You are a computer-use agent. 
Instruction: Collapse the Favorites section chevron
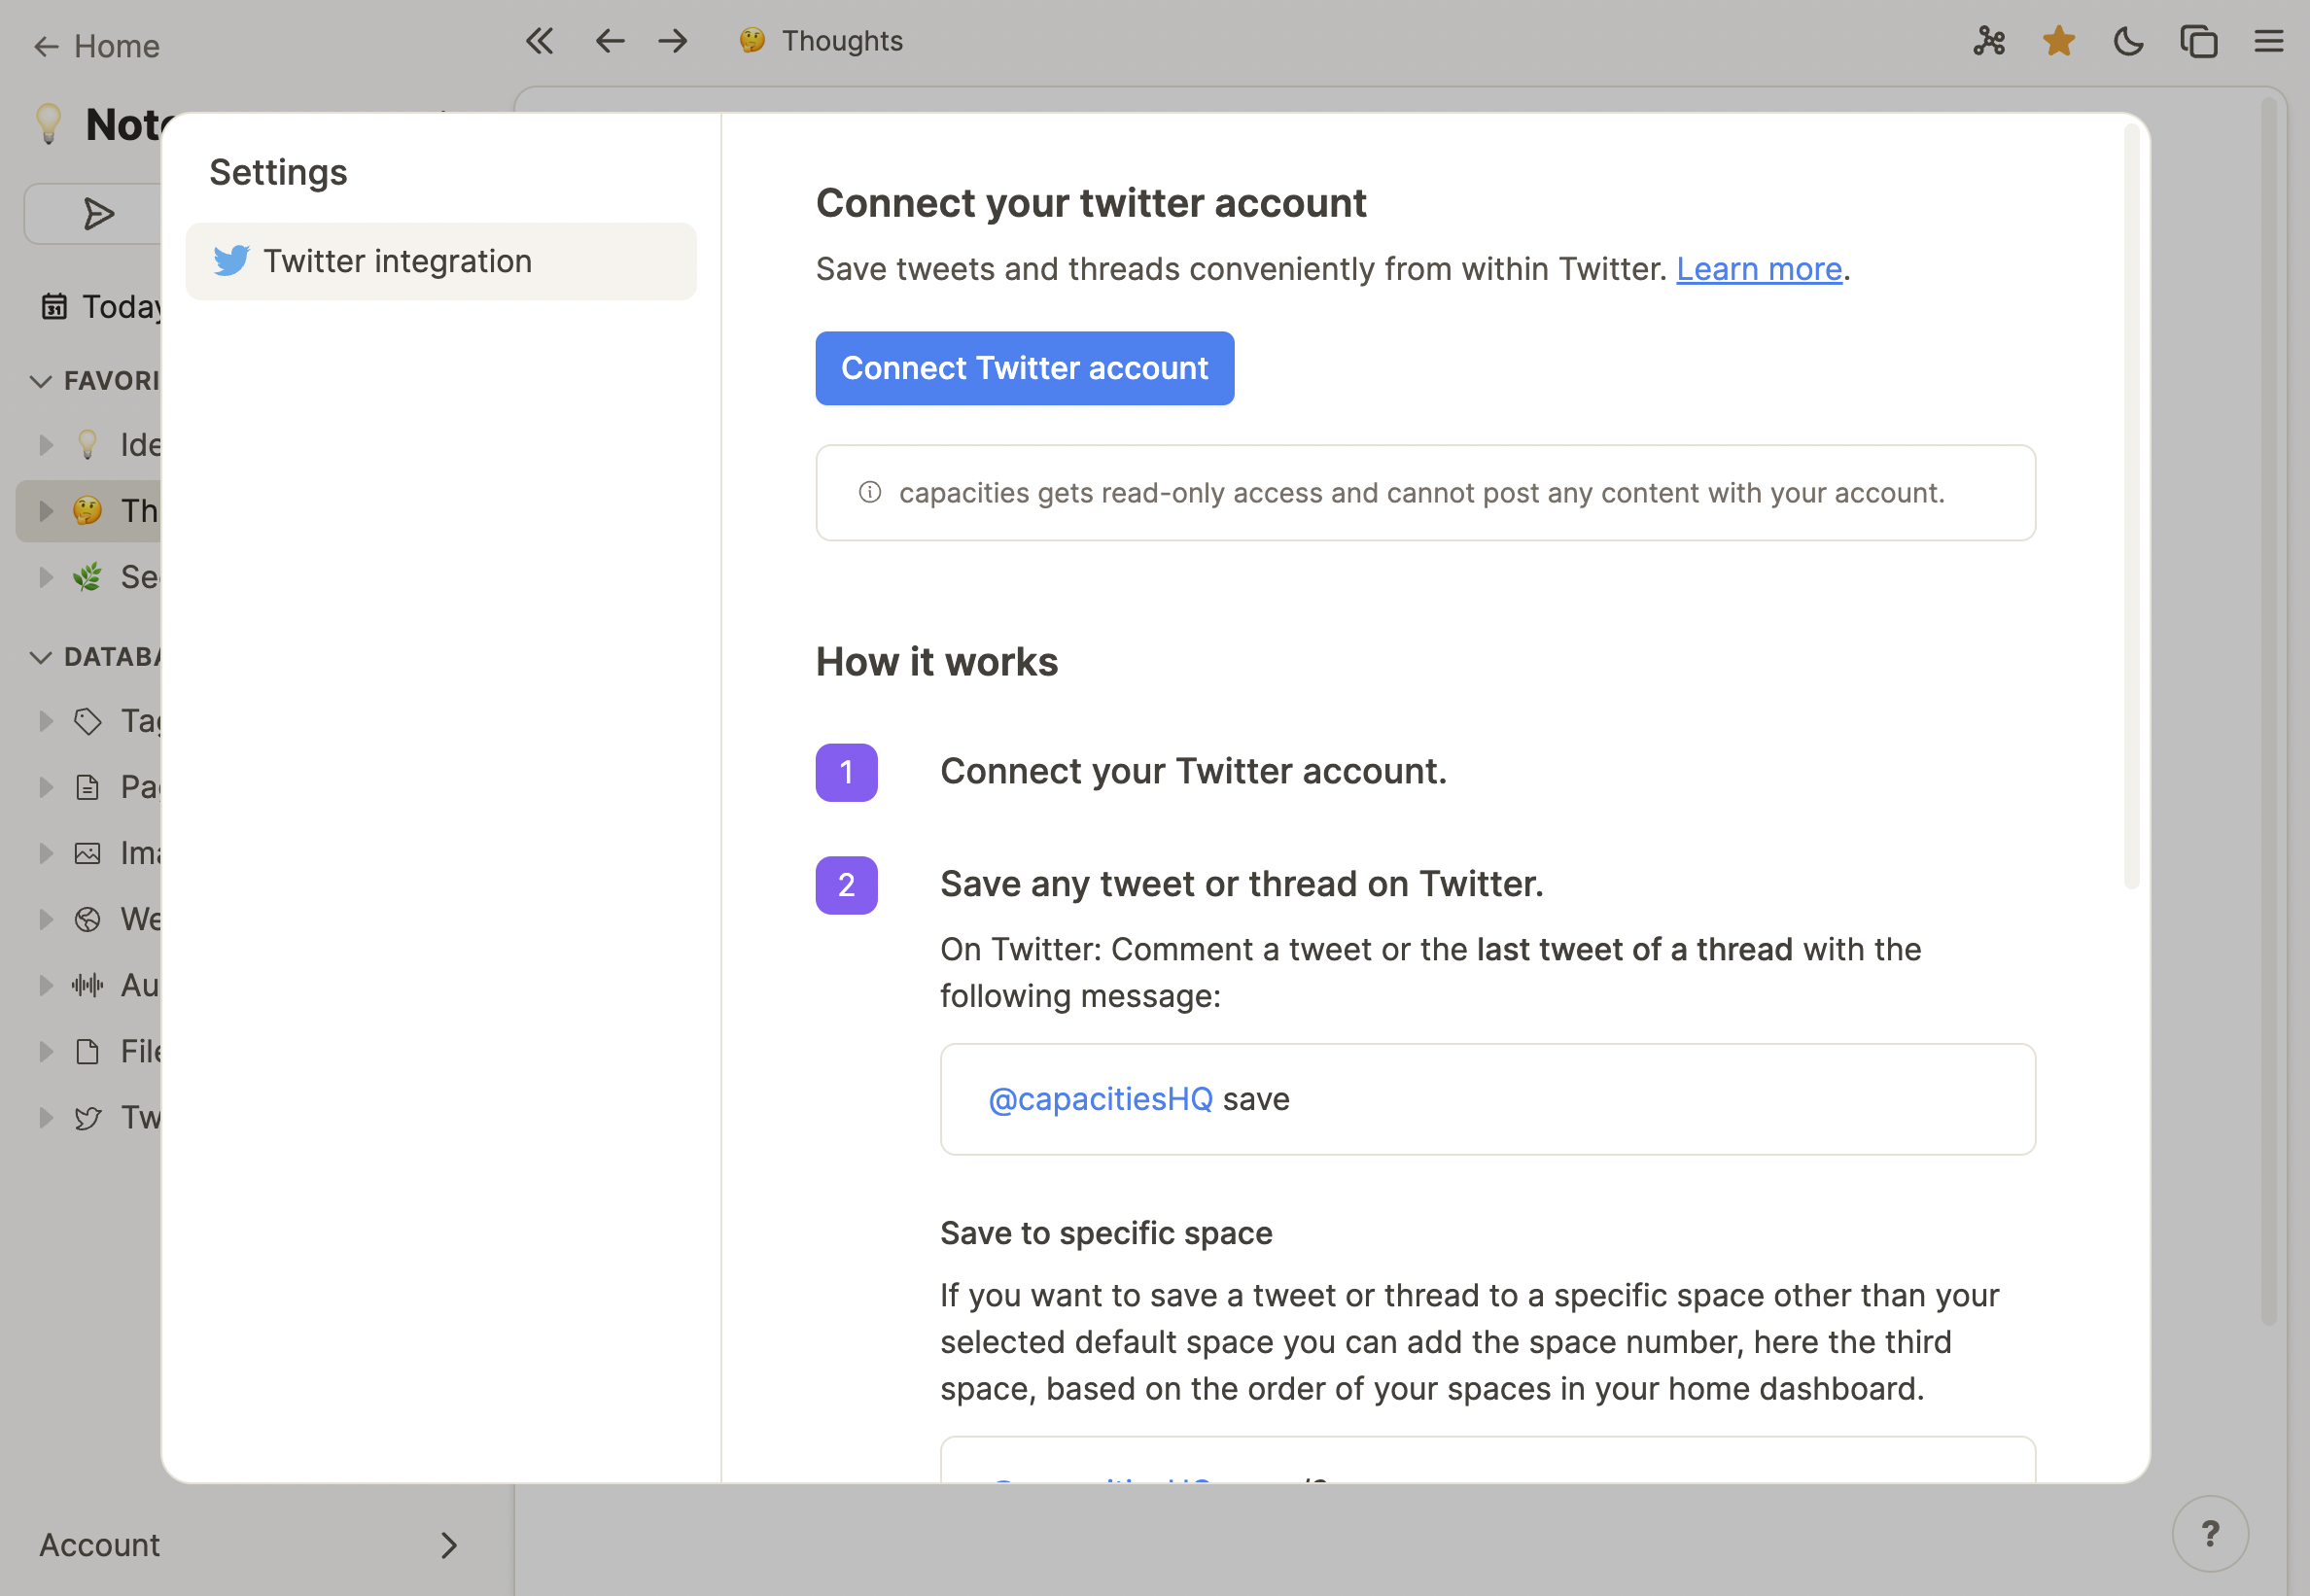pos(40,381)
